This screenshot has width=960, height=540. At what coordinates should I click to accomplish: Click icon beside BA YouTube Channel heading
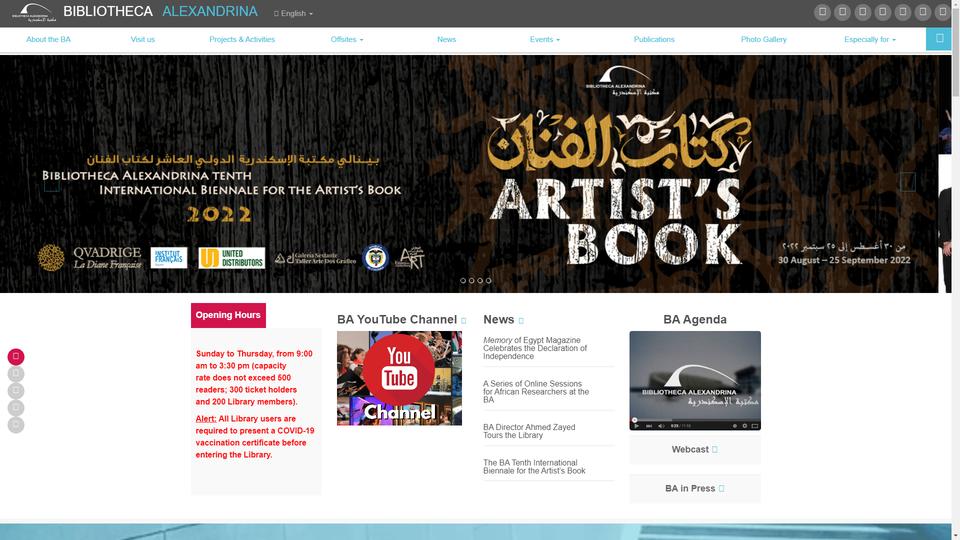(463, 321)
